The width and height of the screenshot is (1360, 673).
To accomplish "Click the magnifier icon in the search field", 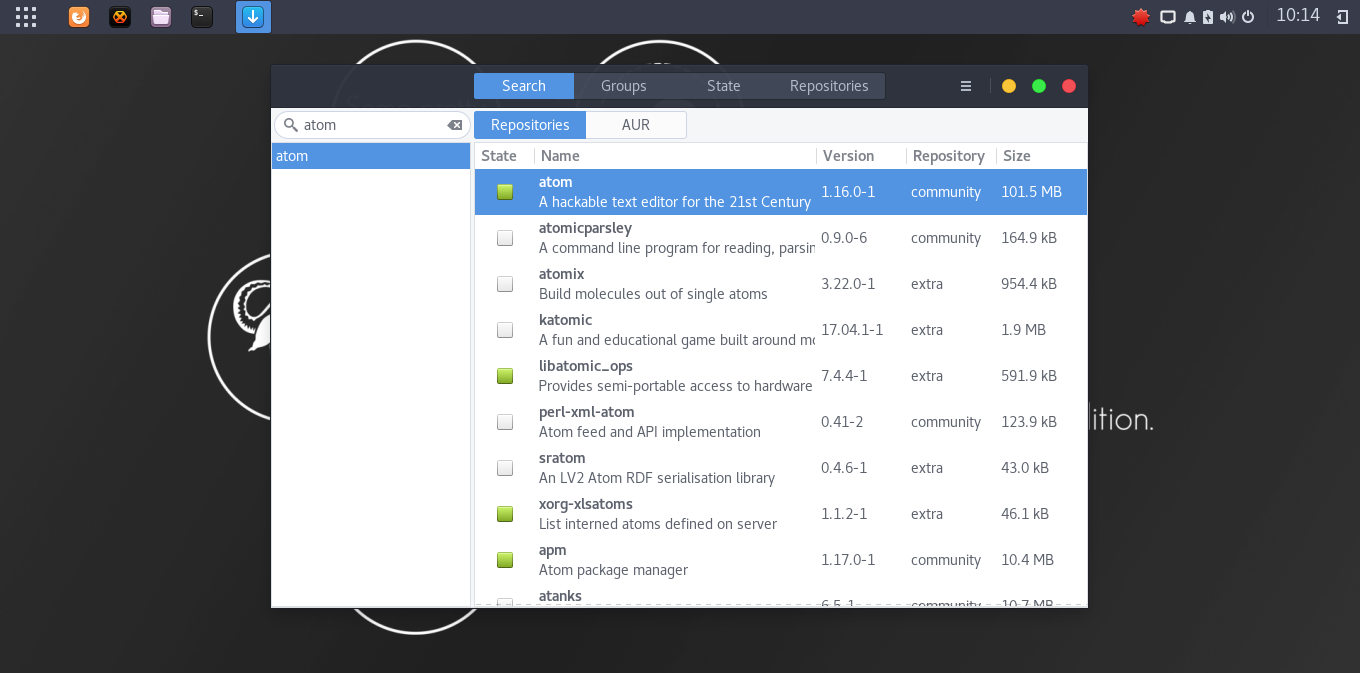I will click(x=291, y=125).
